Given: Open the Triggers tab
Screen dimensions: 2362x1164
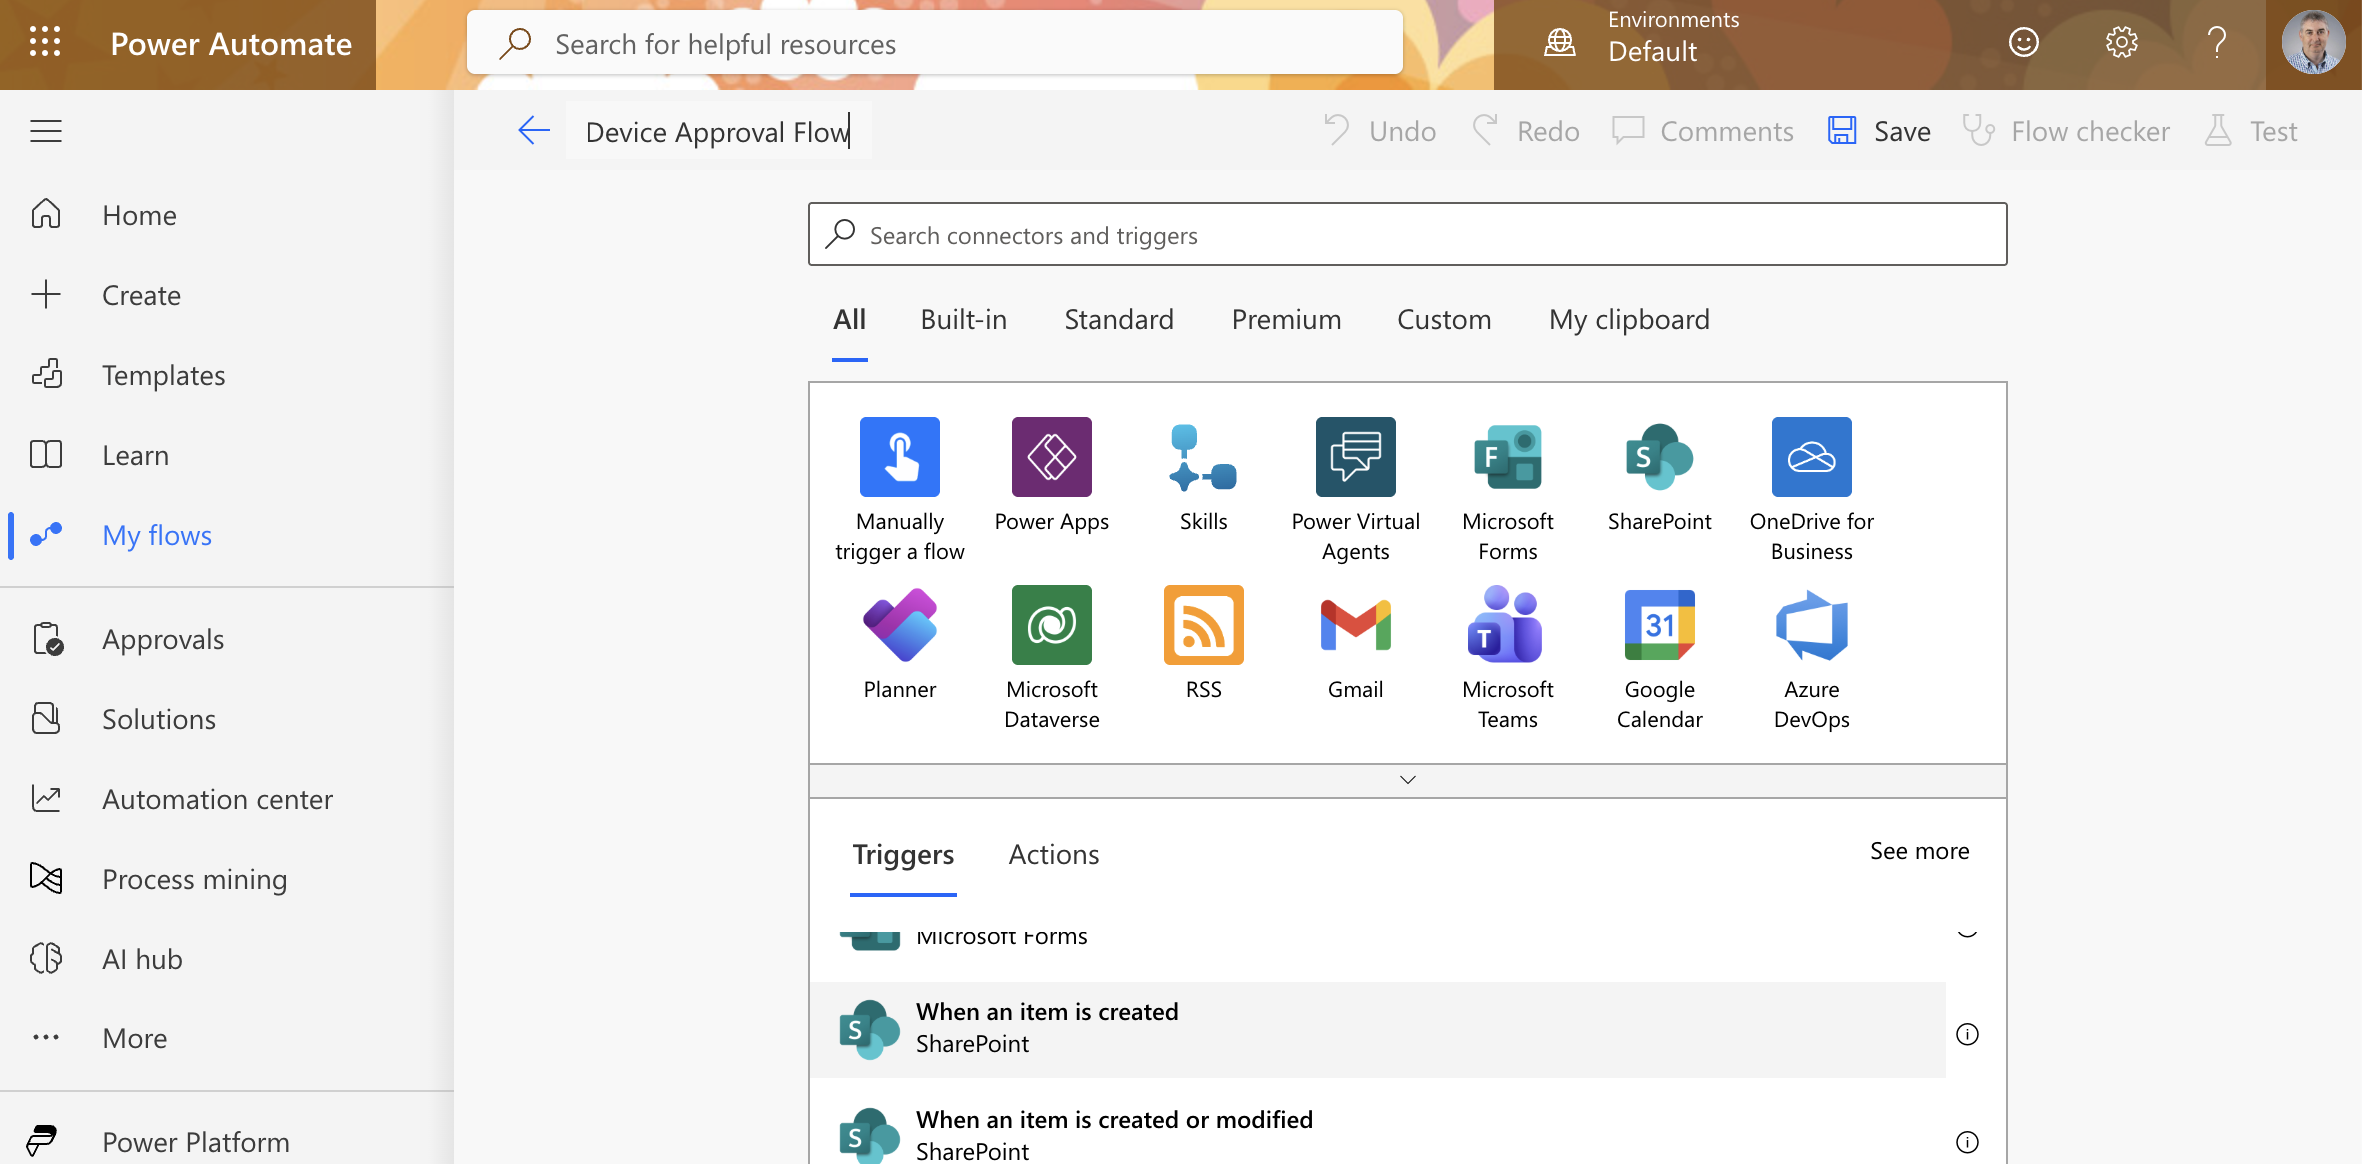Looking at the screenshot, I should click(903, 855).
